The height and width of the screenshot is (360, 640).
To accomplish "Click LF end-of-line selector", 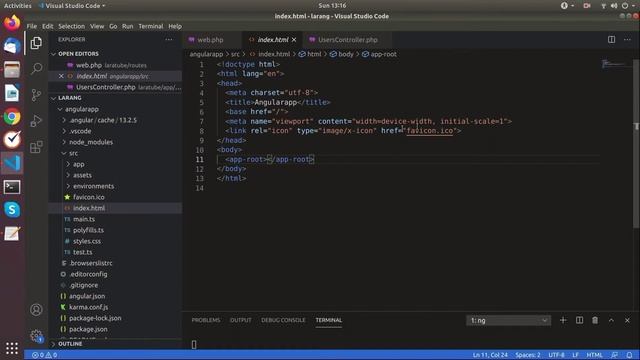I will coord(575,355).
